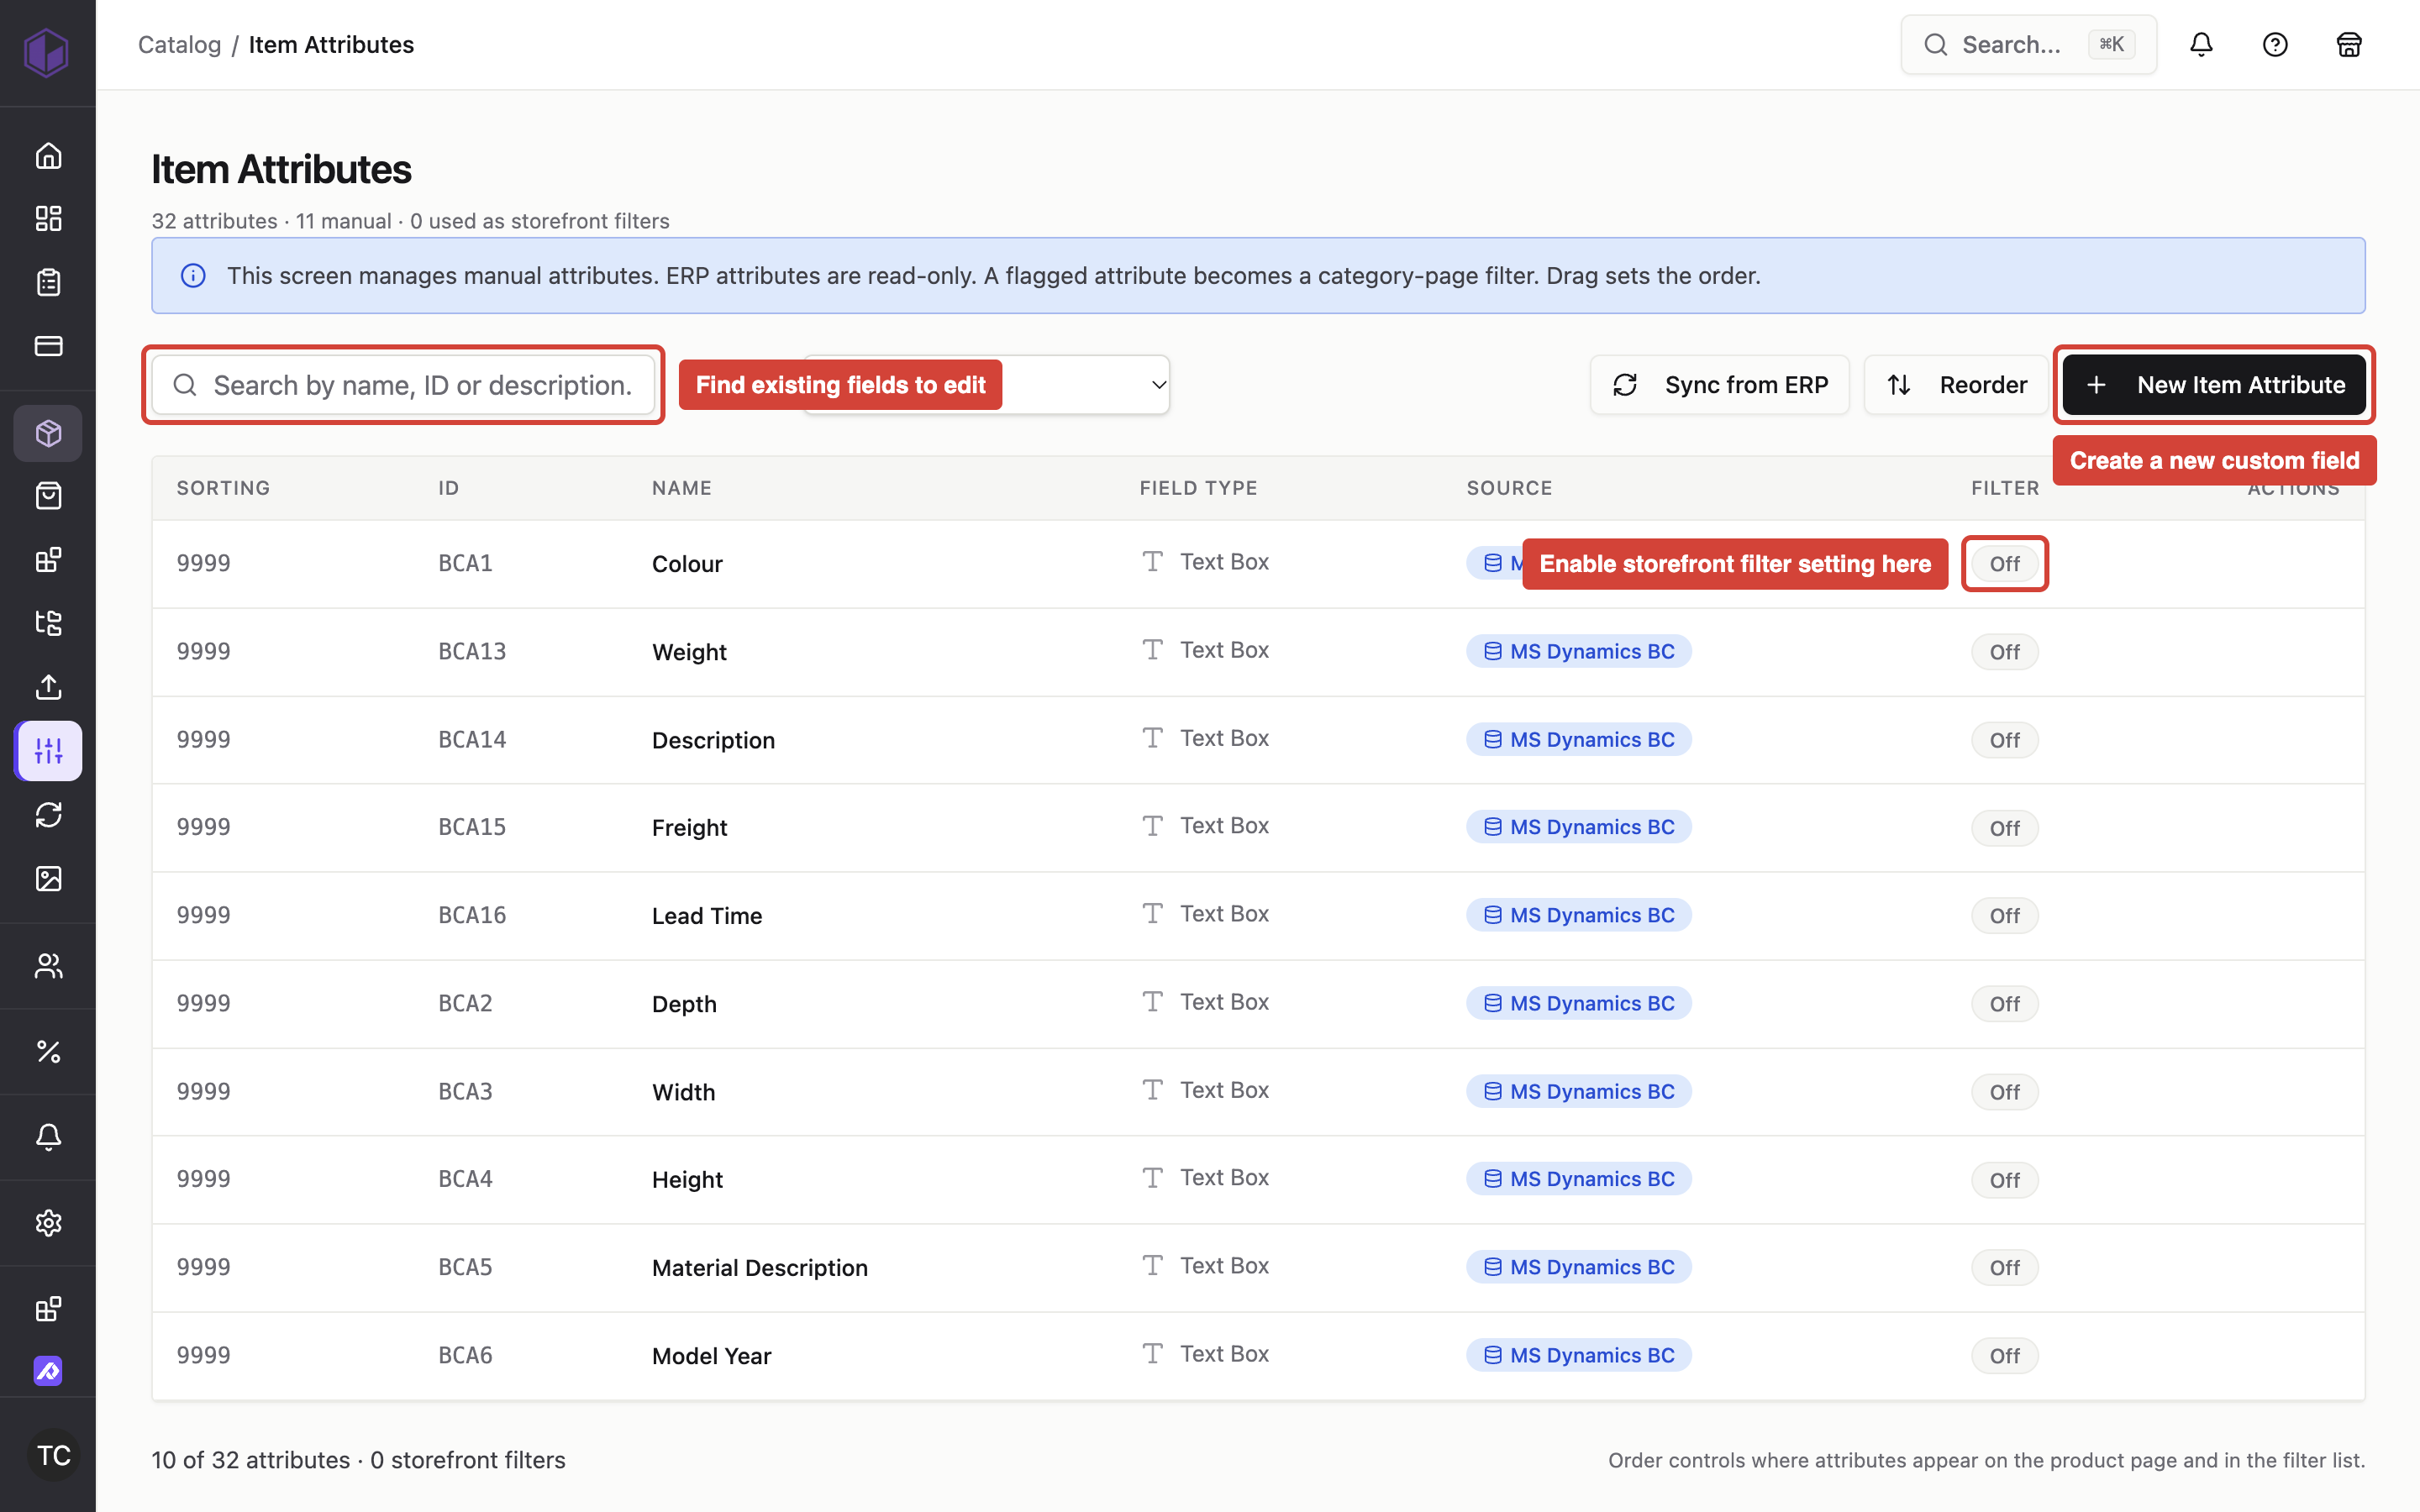The image size is (2420, 1512).
Task: Open the shopping bag icon in sidebar
Action: 48,496
